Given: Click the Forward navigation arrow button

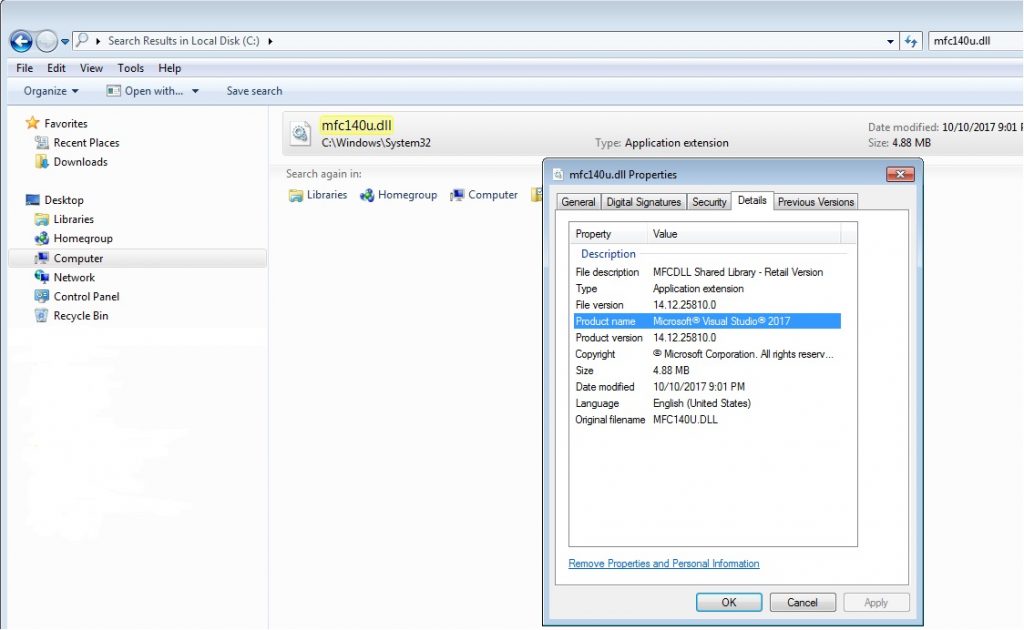Looking at the screenshot, I should pyautogui.click(x=46, y=41).
